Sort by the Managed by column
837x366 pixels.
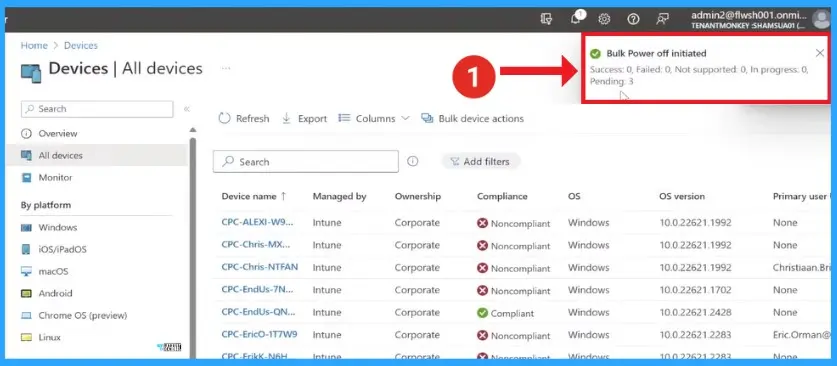pyautogui.click(x=339, y=196)
